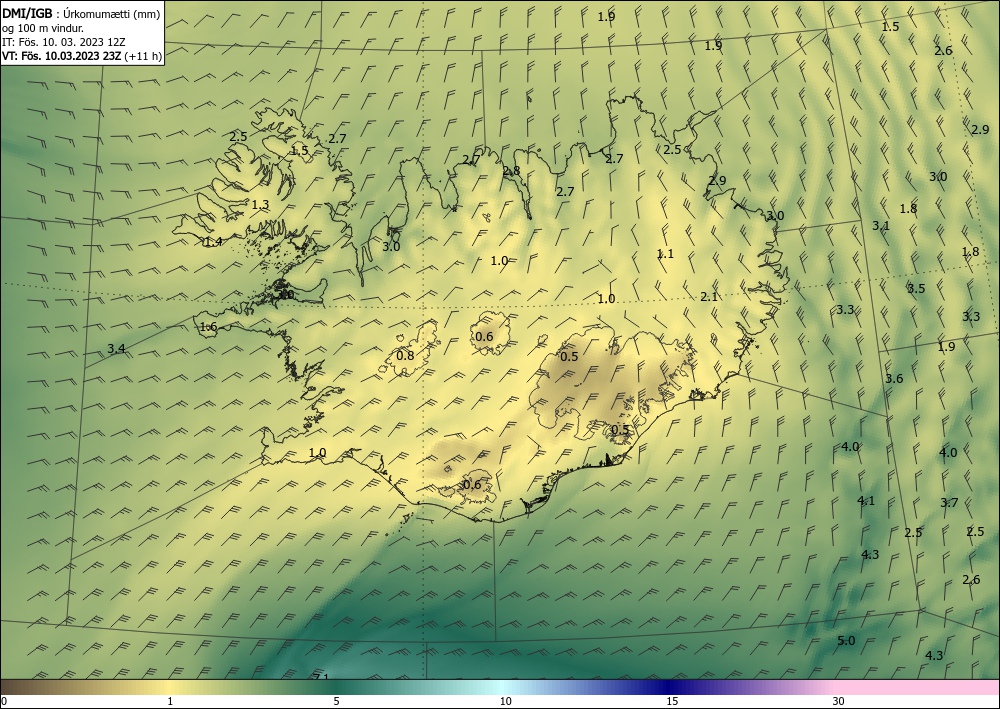Click the 3.6 value off the east coast
The width and height of the screenshot is (1000, 709).
pyautogui.click(x=894, y=379)
